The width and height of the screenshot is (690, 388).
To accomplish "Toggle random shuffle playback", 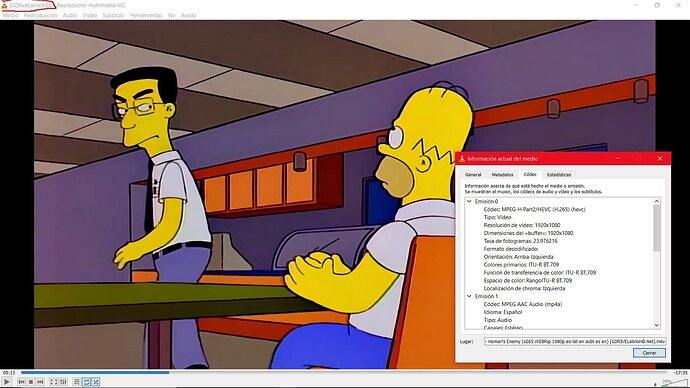I will coord(96,382).
